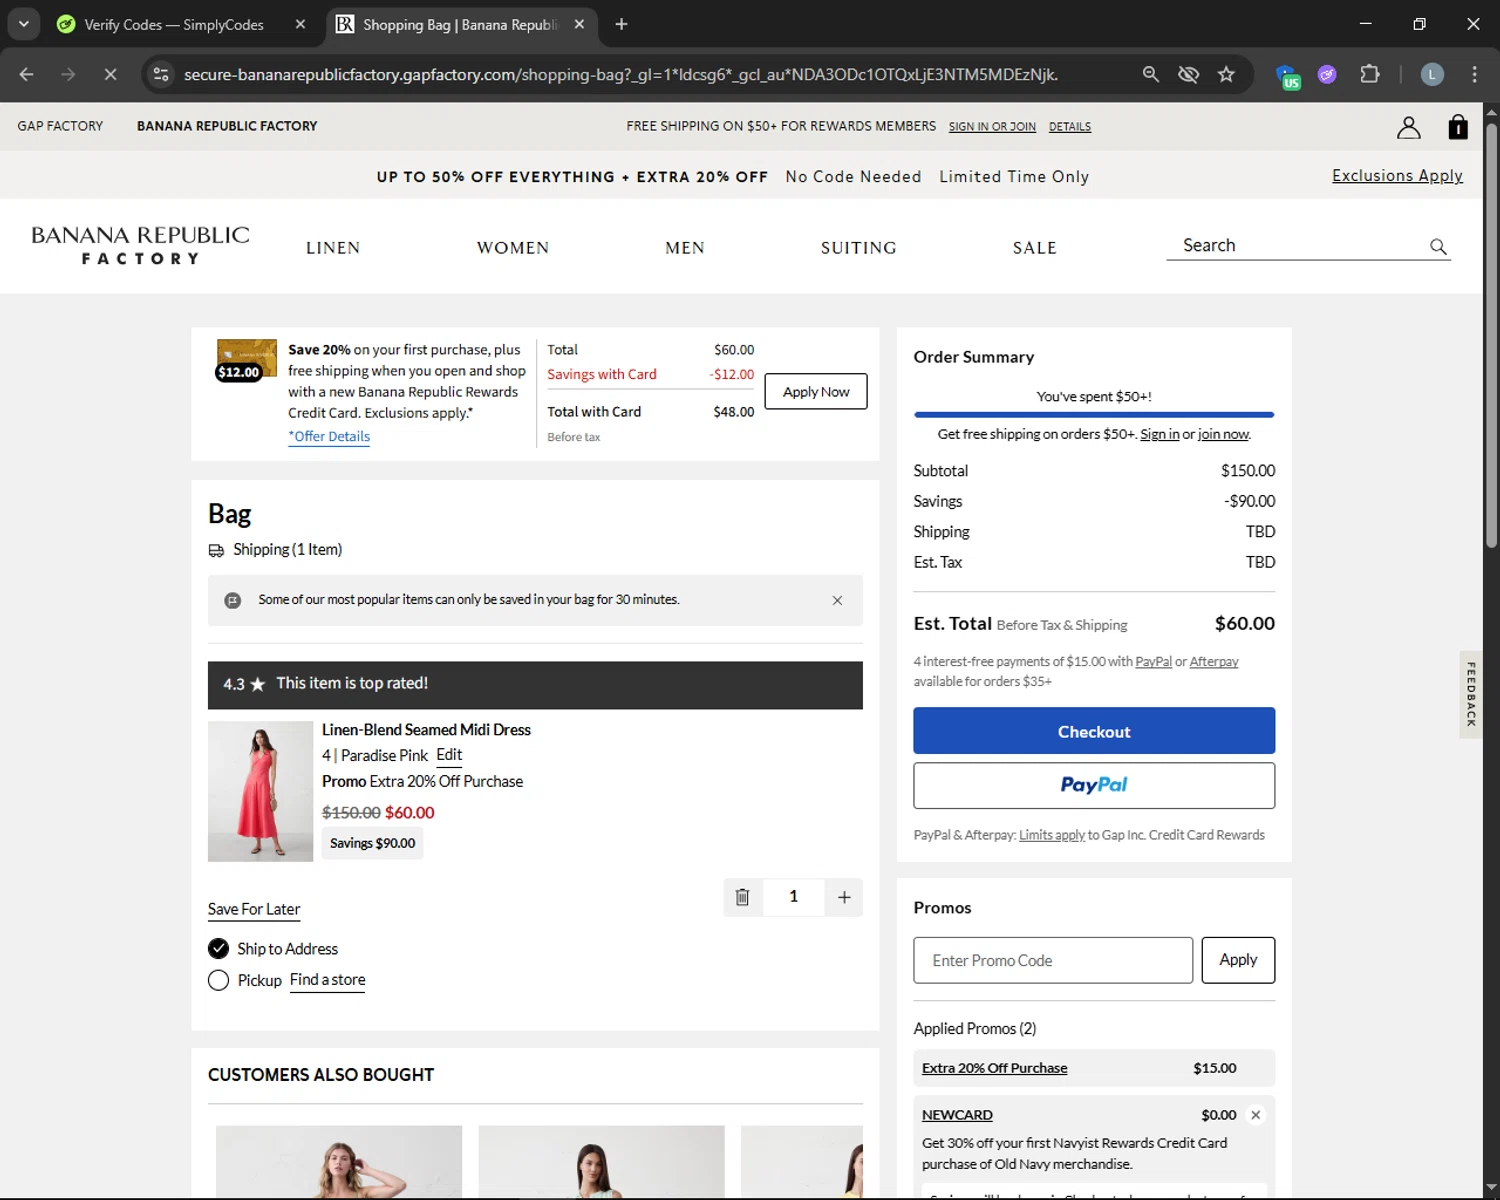Viewport: 1500px width, 1200px height.
Task: Open the Chrome three-dot menu
Action: point(1474,74)
